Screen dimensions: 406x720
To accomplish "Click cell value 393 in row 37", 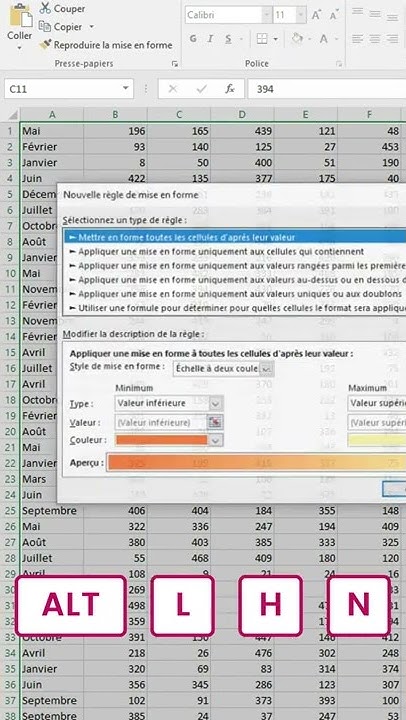I will (x=305, y=700).
